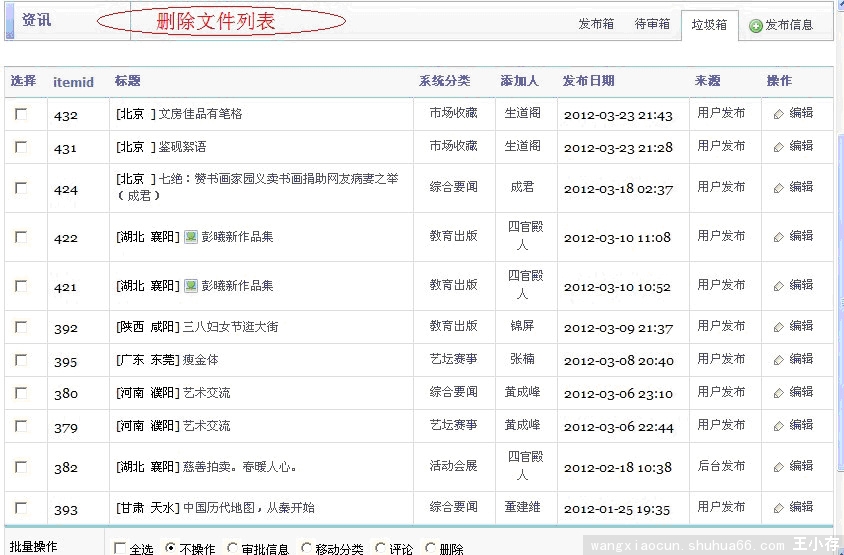Select the 删除 batch radio option

431,548
